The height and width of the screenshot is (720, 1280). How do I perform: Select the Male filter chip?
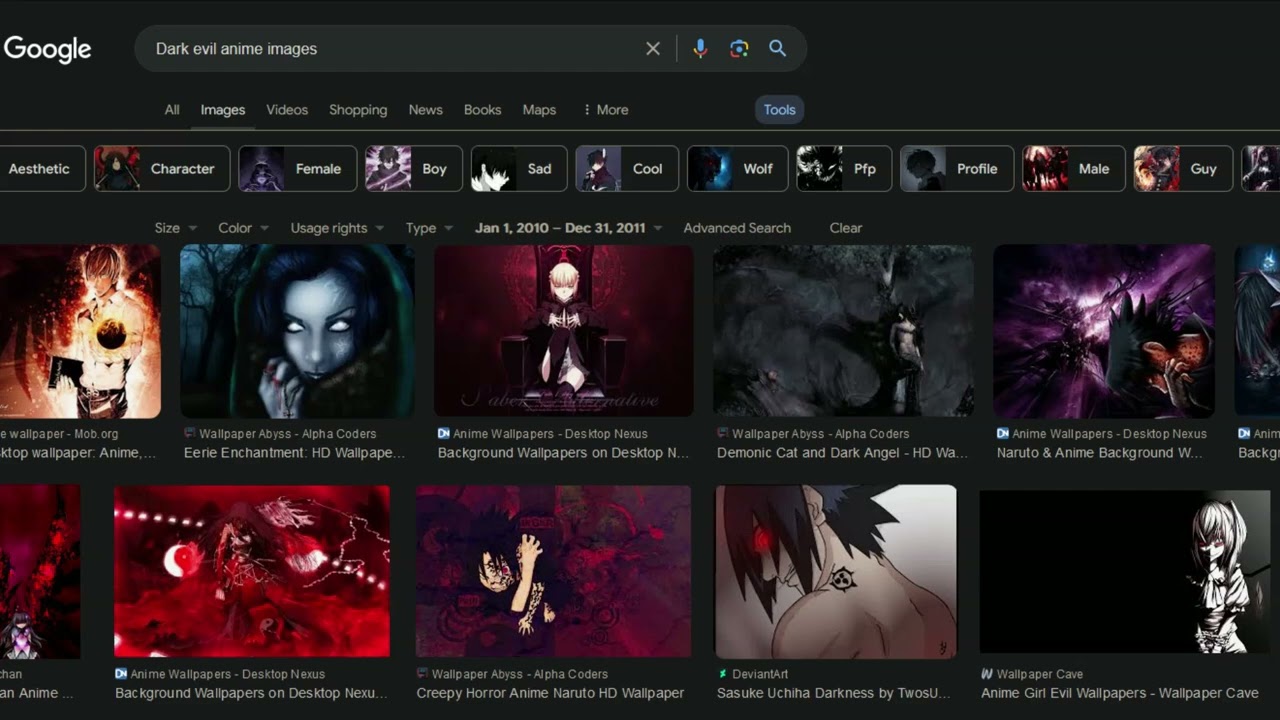pos(1074,169)
